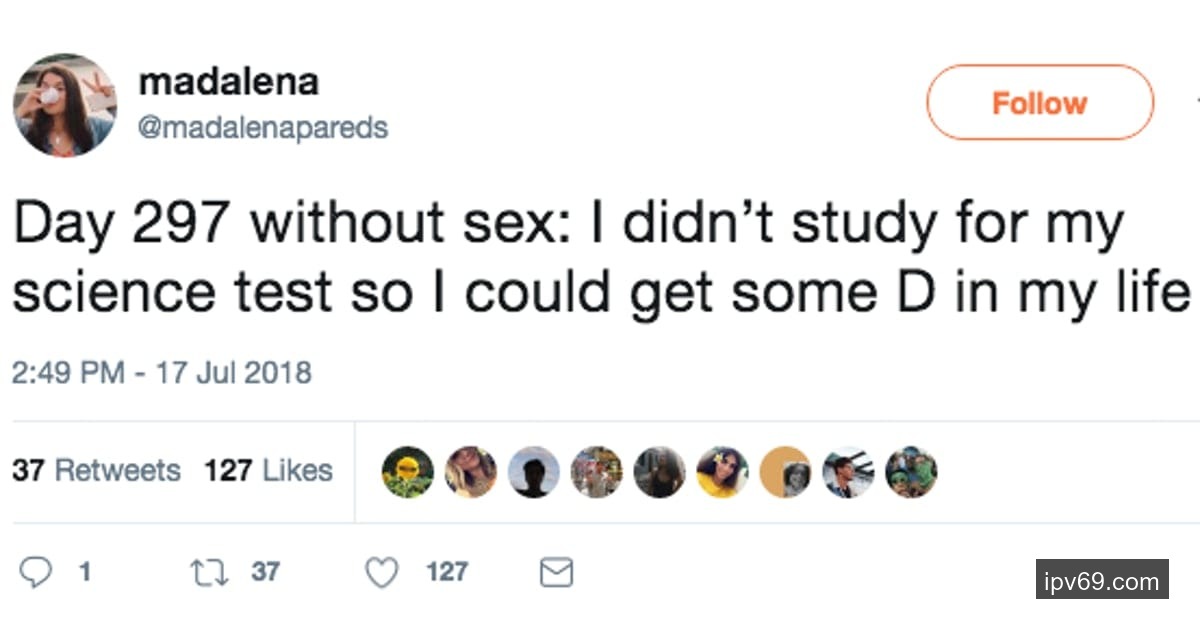The image size is (1200, 630).
Task: Click the reply speech bubble icon
Action: tap(36, 572)
